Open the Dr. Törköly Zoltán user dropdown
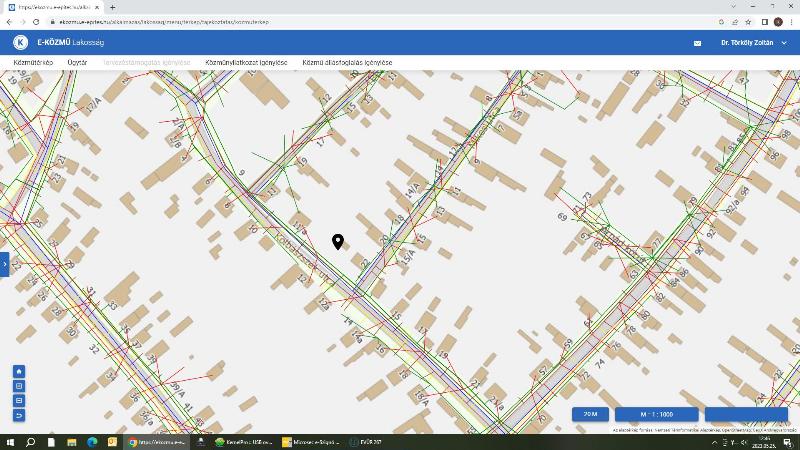 click(x=754, y=43)
